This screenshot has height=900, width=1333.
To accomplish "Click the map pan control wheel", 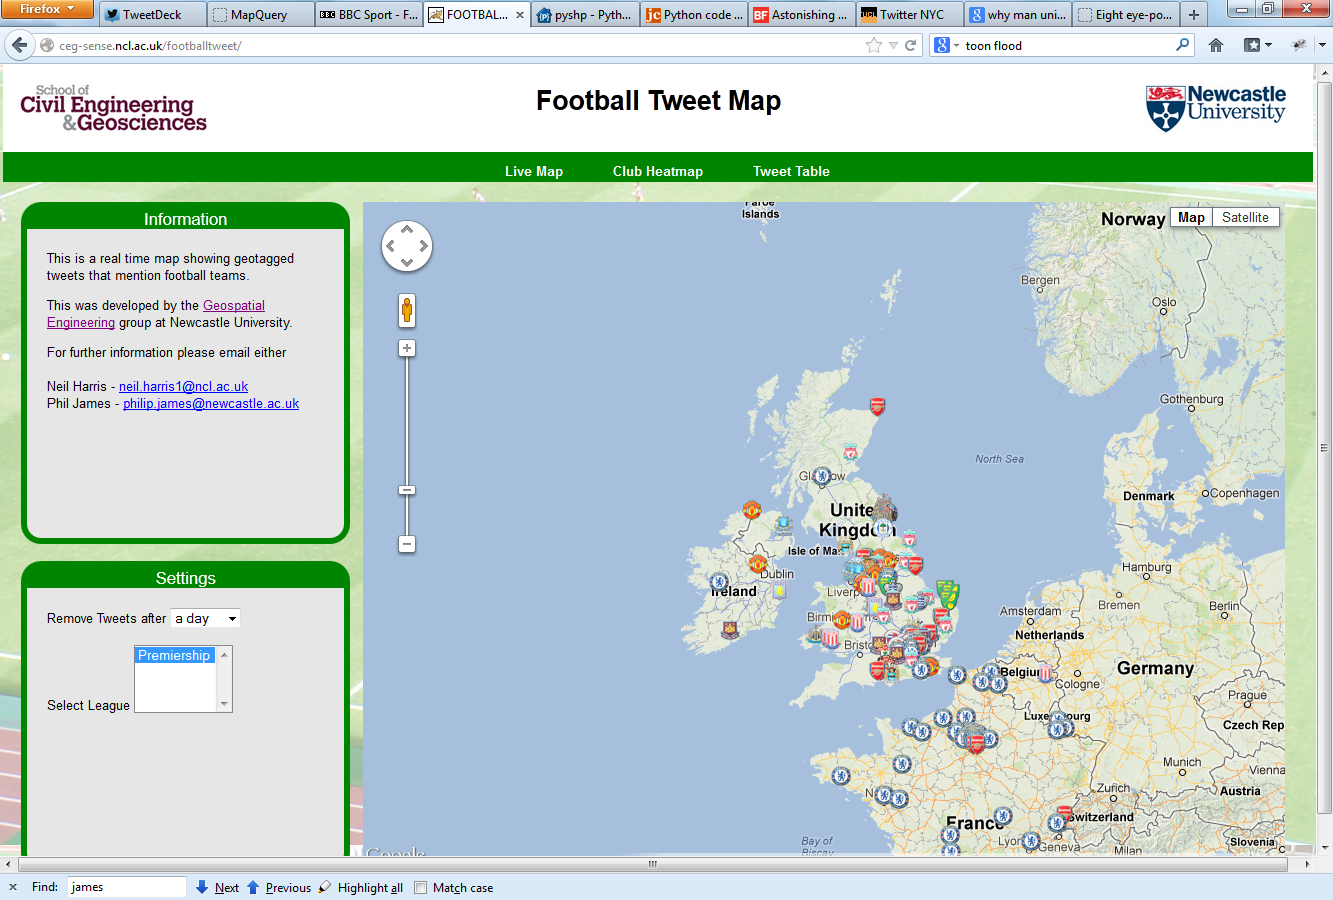I will 407,246.
